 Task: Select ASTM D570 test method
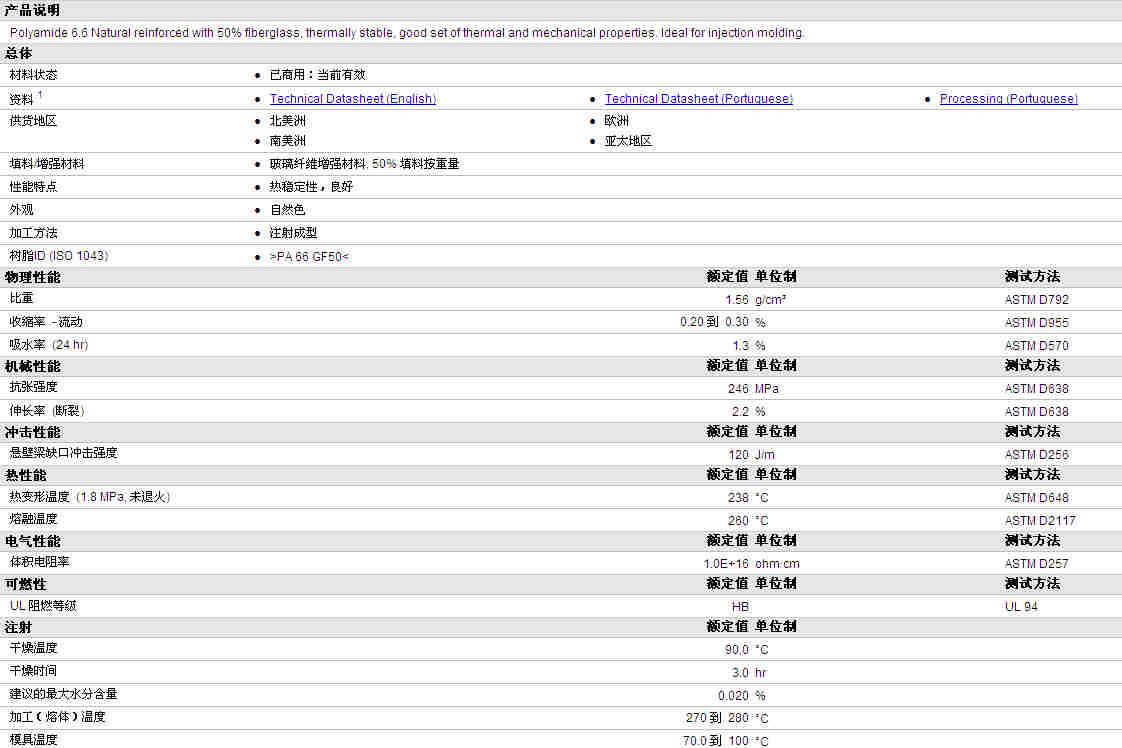coord(1036,346)
